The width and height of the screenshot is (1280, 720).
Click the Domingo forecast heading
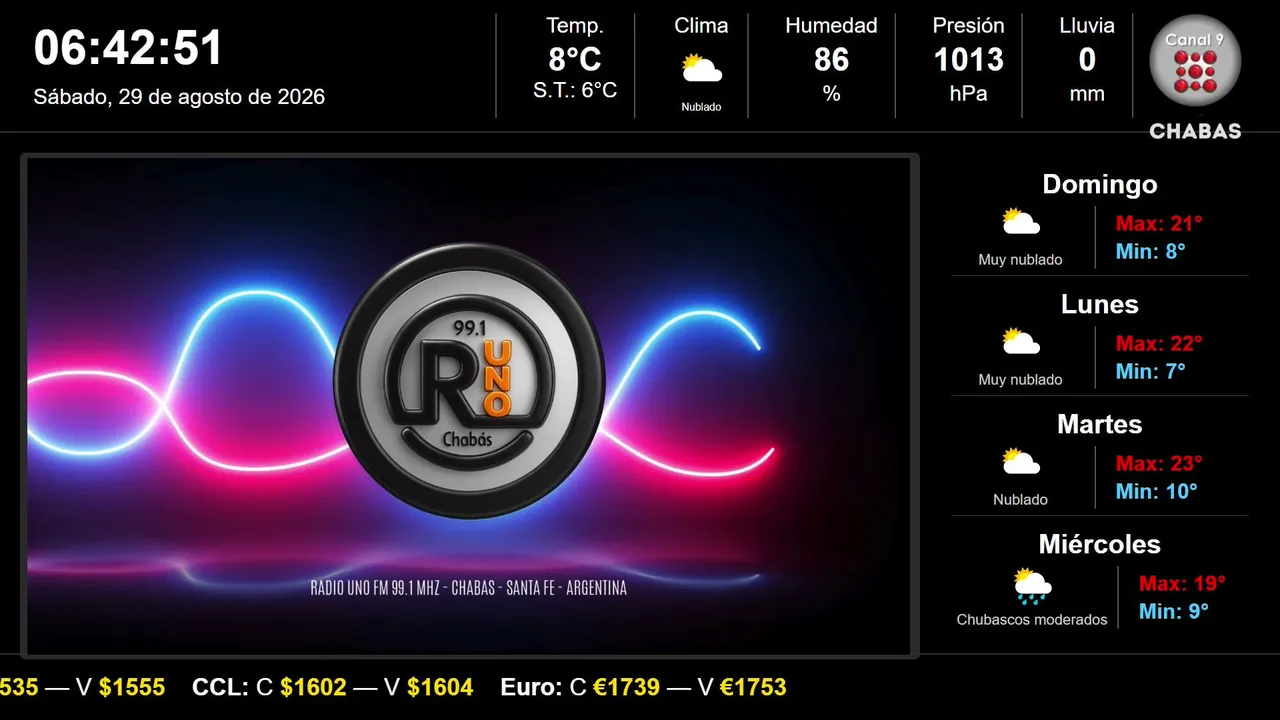[1100, 184]
